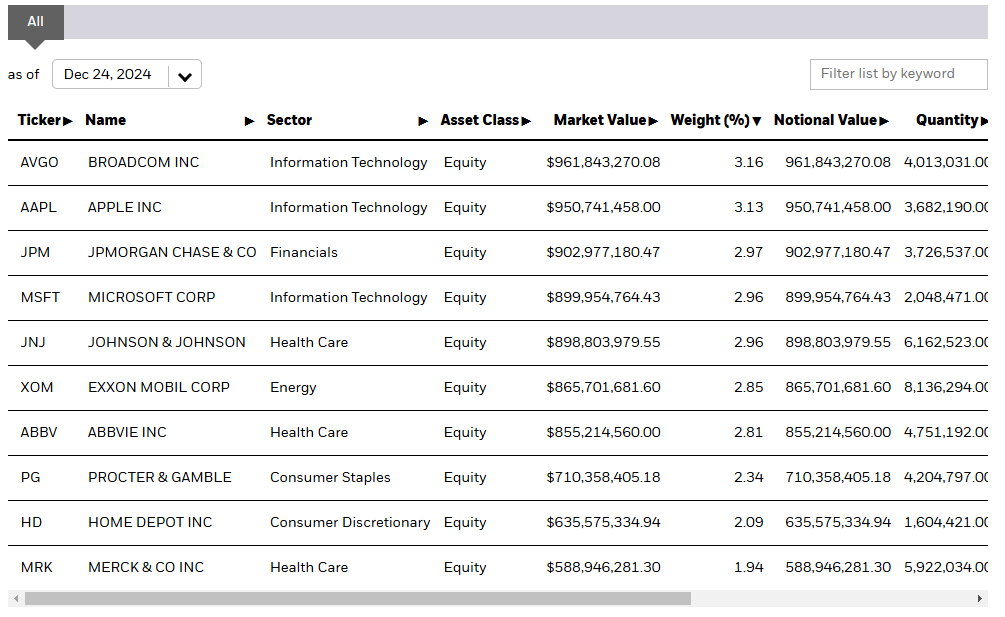This screenshot has width=1005, height=617.
Task: Click the Equity cell in the Merck row
Action: tap(465, 568)
